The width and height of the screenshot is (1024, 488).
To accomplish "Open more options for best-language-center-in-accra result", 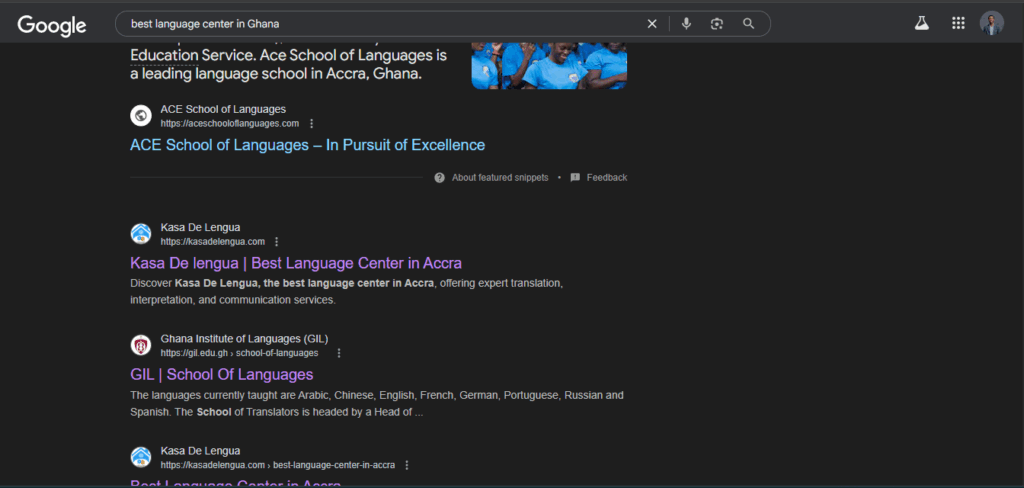I will coord(407,465).
